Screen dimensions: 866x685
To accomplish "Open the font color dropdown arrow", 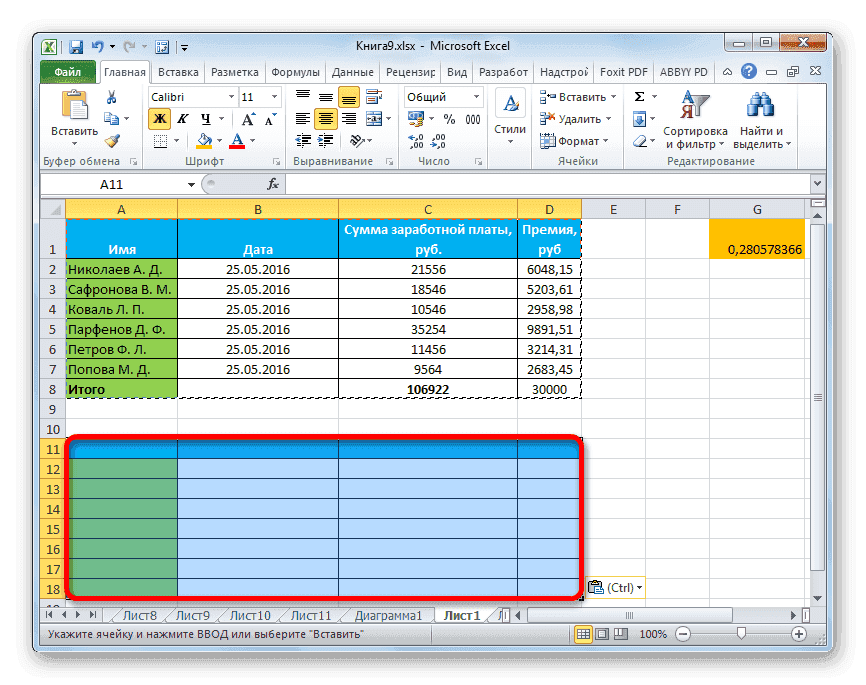I will click(251, 140).
